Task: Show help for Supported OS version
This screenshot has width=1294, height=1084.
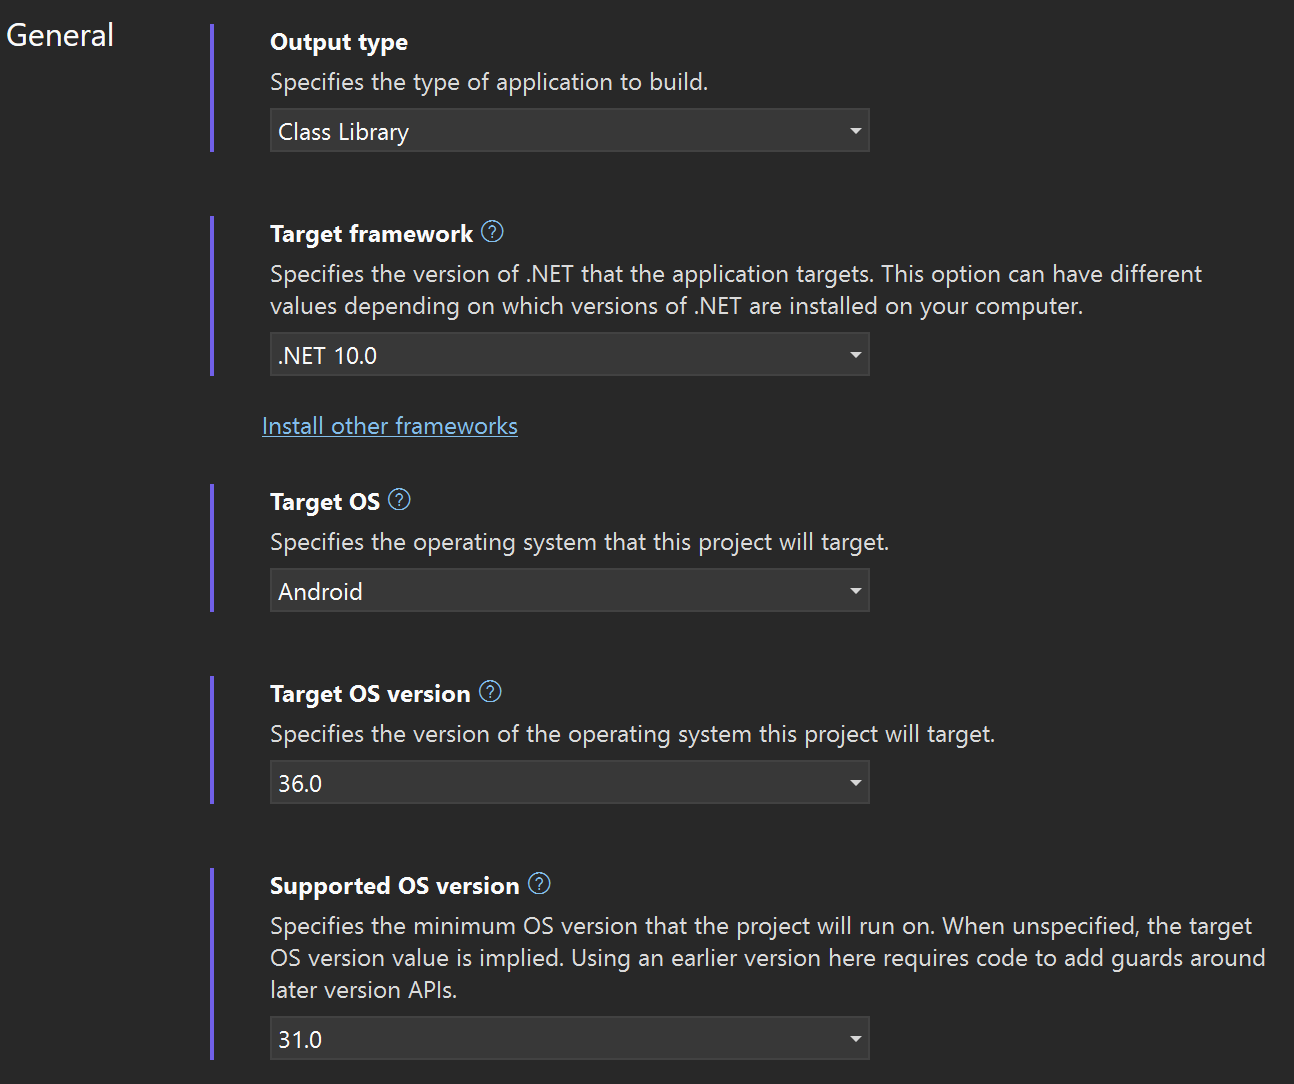Action: pos(539,884)
